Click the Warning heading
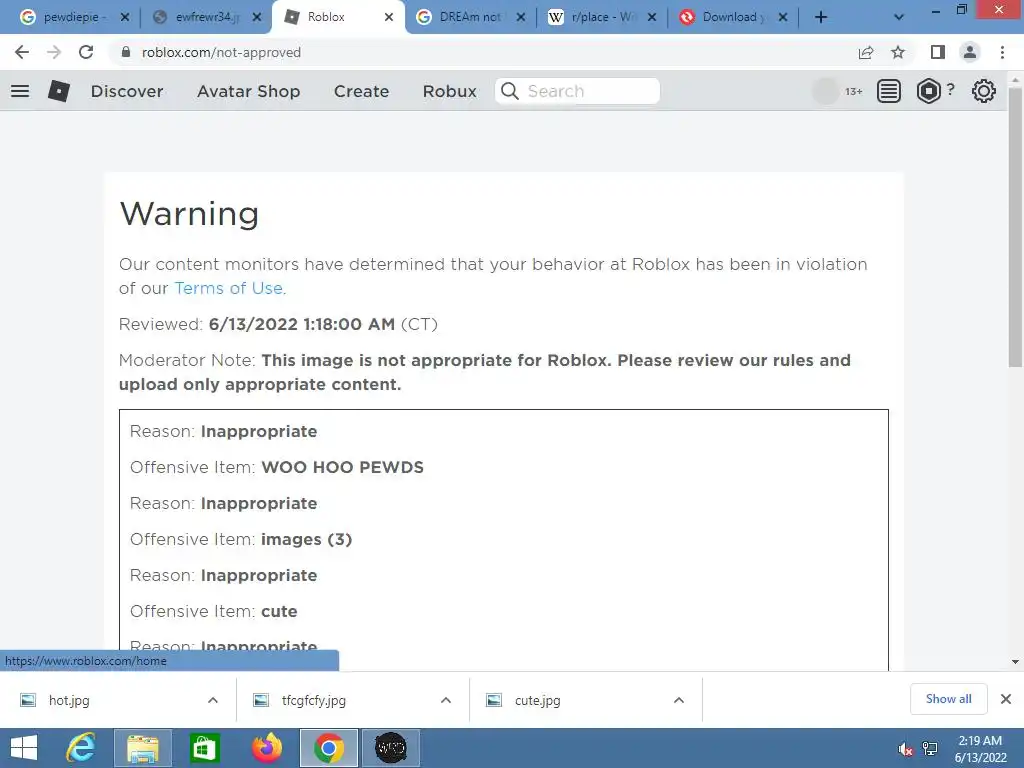This screenshot has width=1024, height=768. pos(189,214)
